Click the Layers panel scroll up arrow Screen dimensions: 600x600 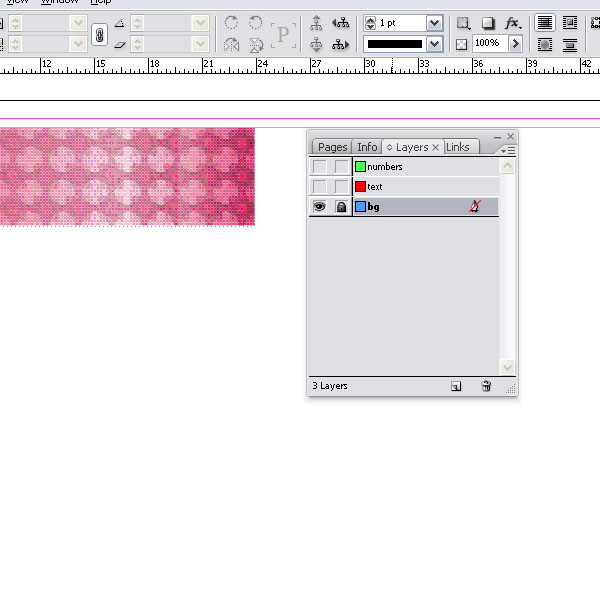[507, 166]
